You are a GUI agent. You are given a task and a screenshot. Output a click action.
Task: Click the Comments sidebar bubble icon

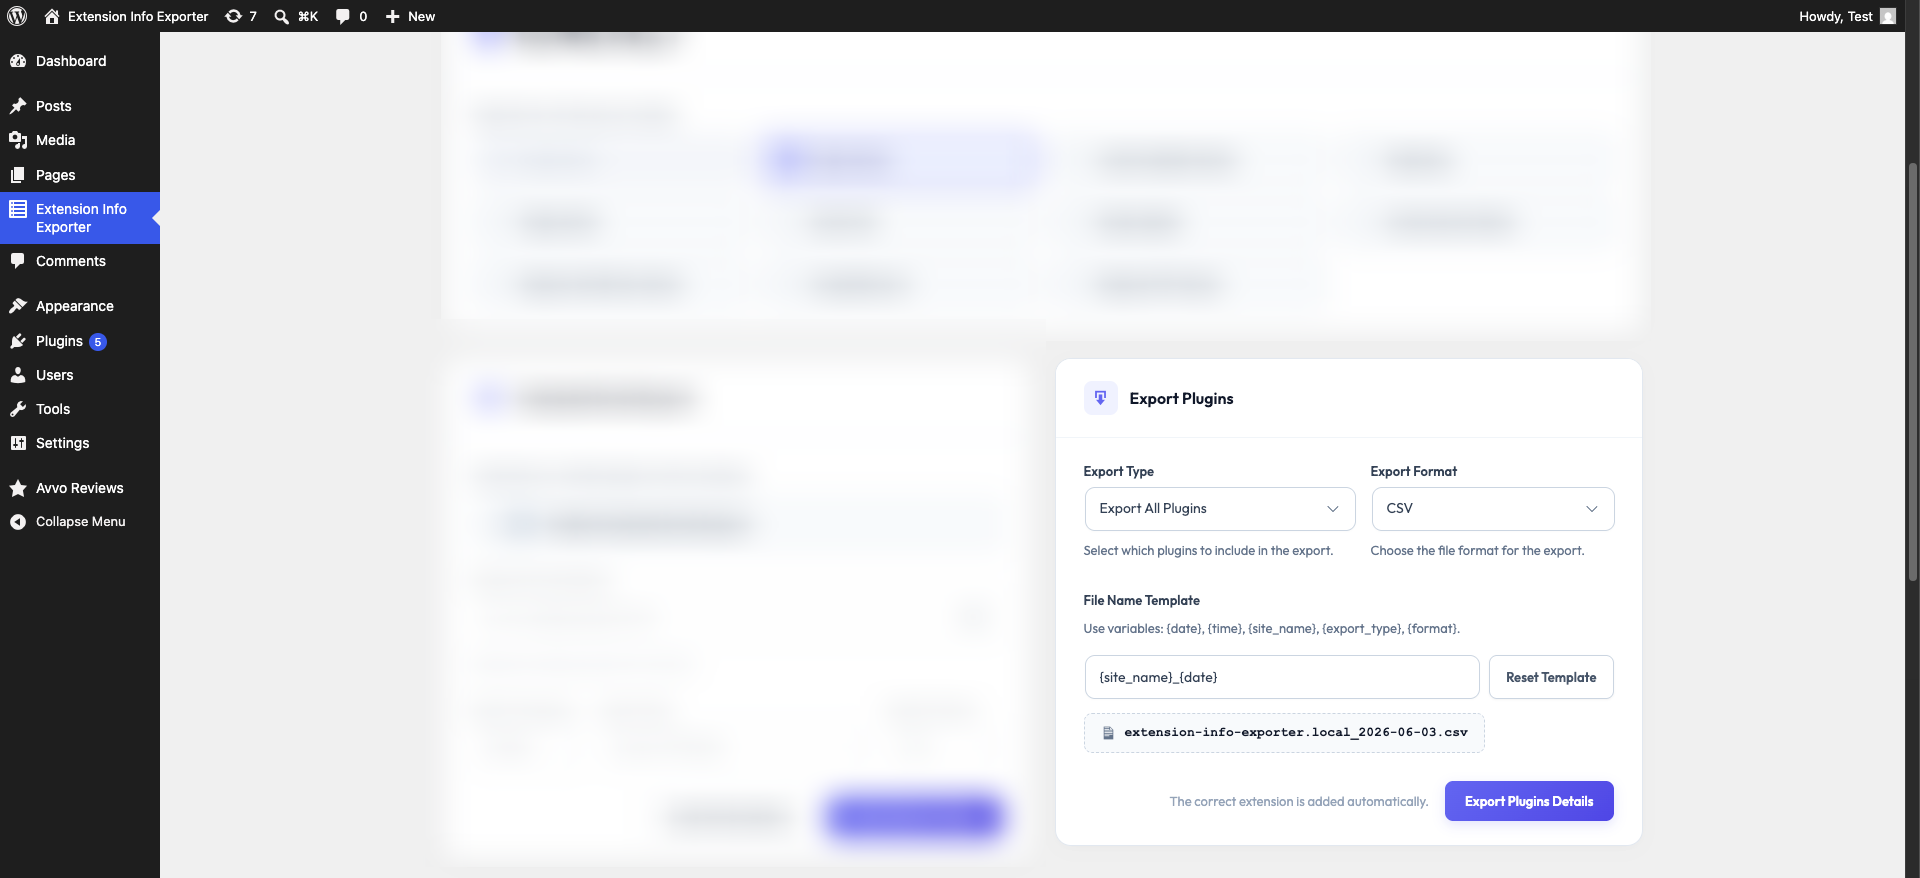pyautogui.click(x=18, y=261)
